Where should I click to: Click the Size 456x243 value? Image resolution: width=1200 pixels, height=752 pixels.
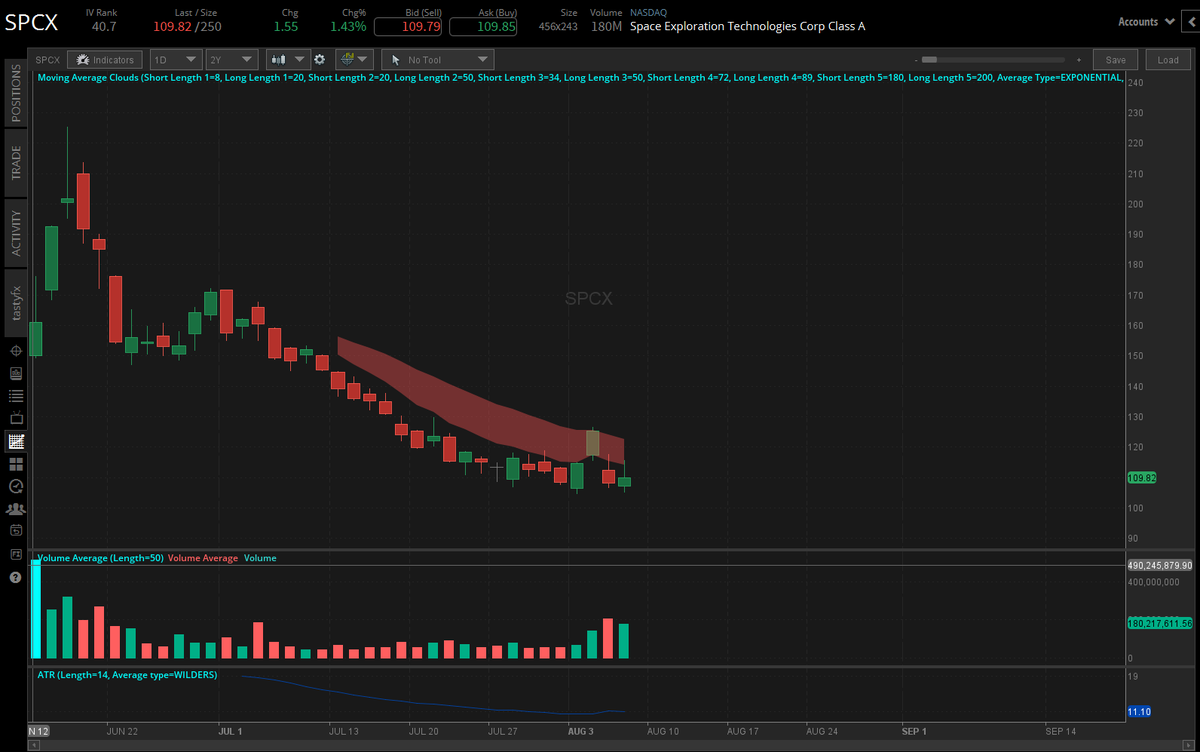558,27
